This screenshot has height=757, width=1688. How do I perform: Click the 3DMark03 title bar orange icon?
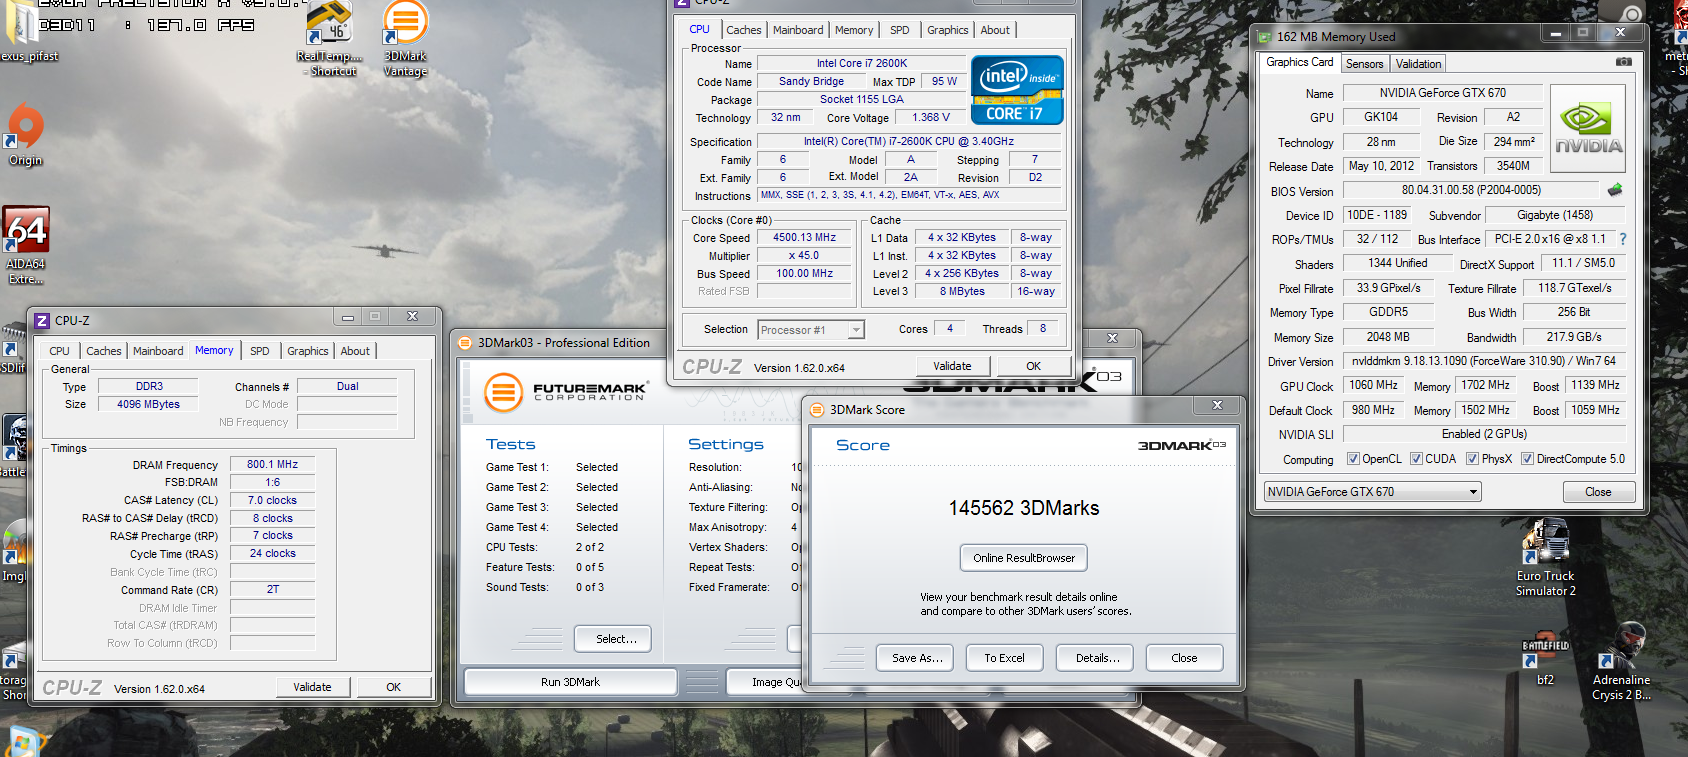465,342
